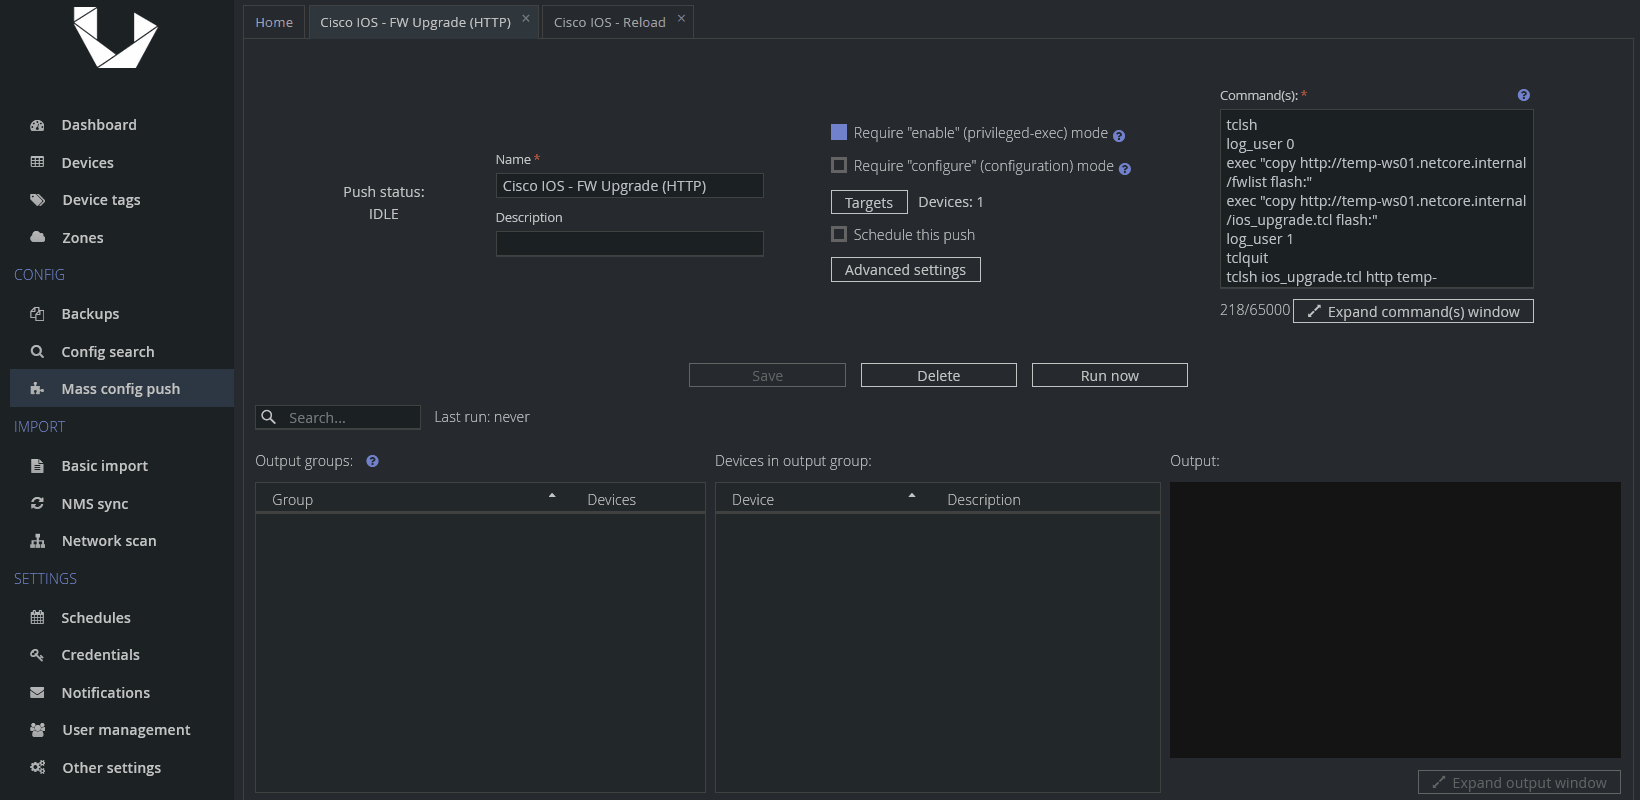
Task: Click help icon beside enable mode option
Action: point(1119,136)
